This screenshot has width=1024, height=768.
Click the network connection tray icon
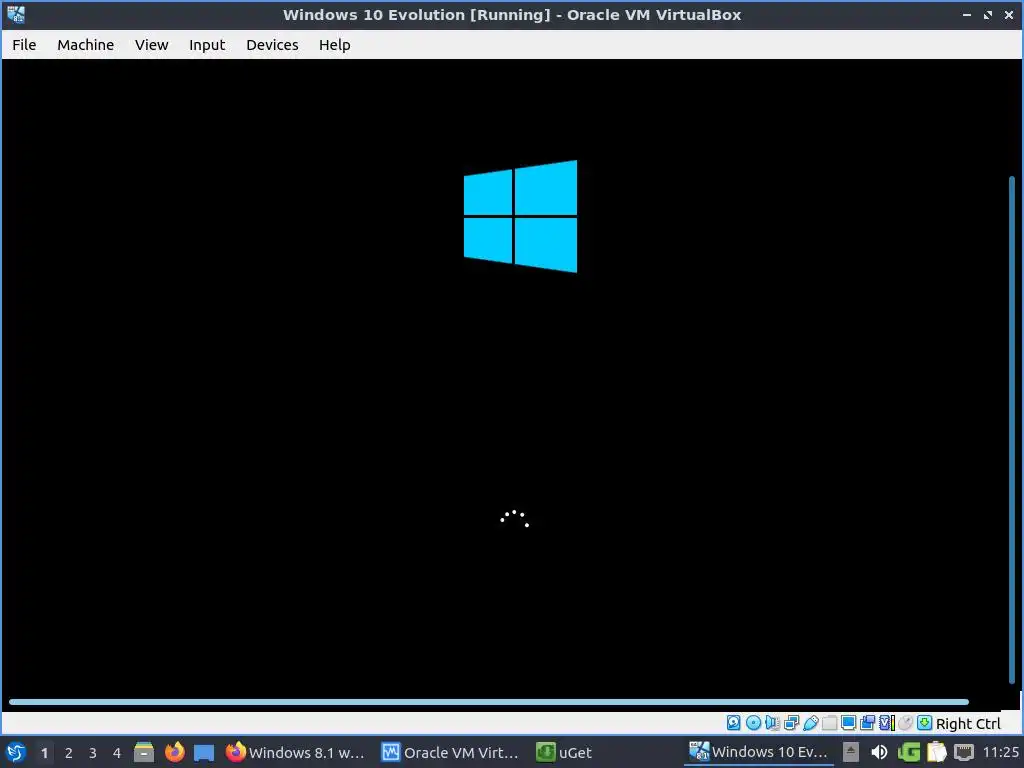click(x=964, y=752)
